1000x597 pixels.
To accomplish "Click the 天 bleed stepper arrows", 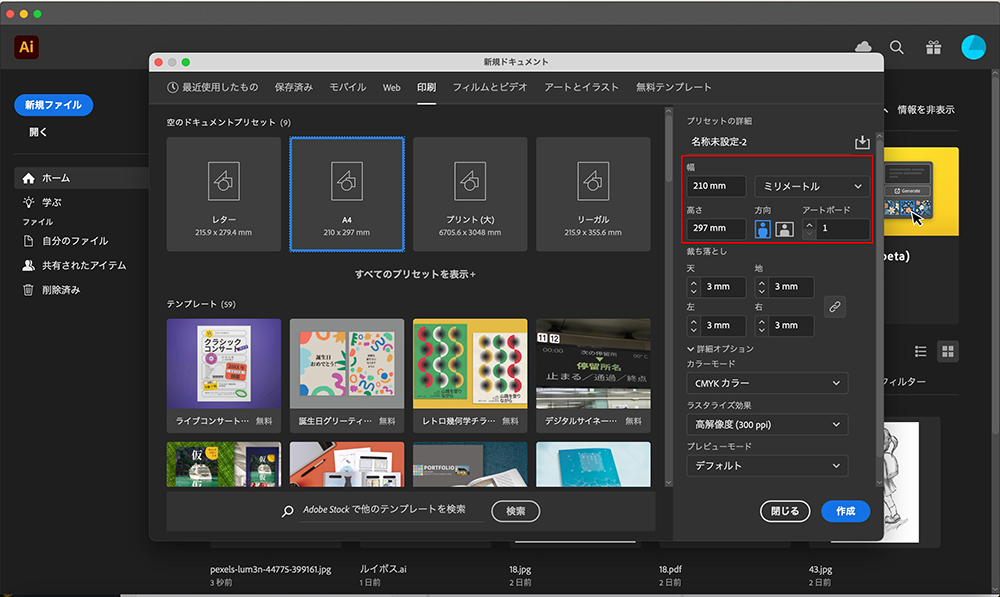I will pyautogui.click(x=694, y=287).
